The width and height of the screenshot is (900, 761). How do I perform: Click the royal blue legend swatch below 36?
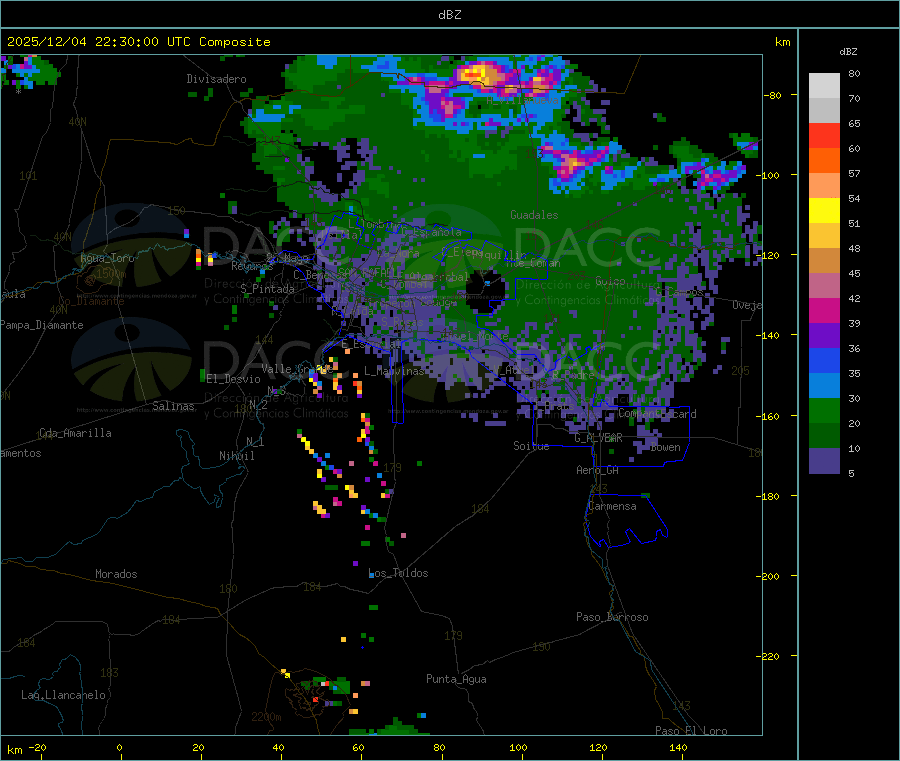coord(824,360)
